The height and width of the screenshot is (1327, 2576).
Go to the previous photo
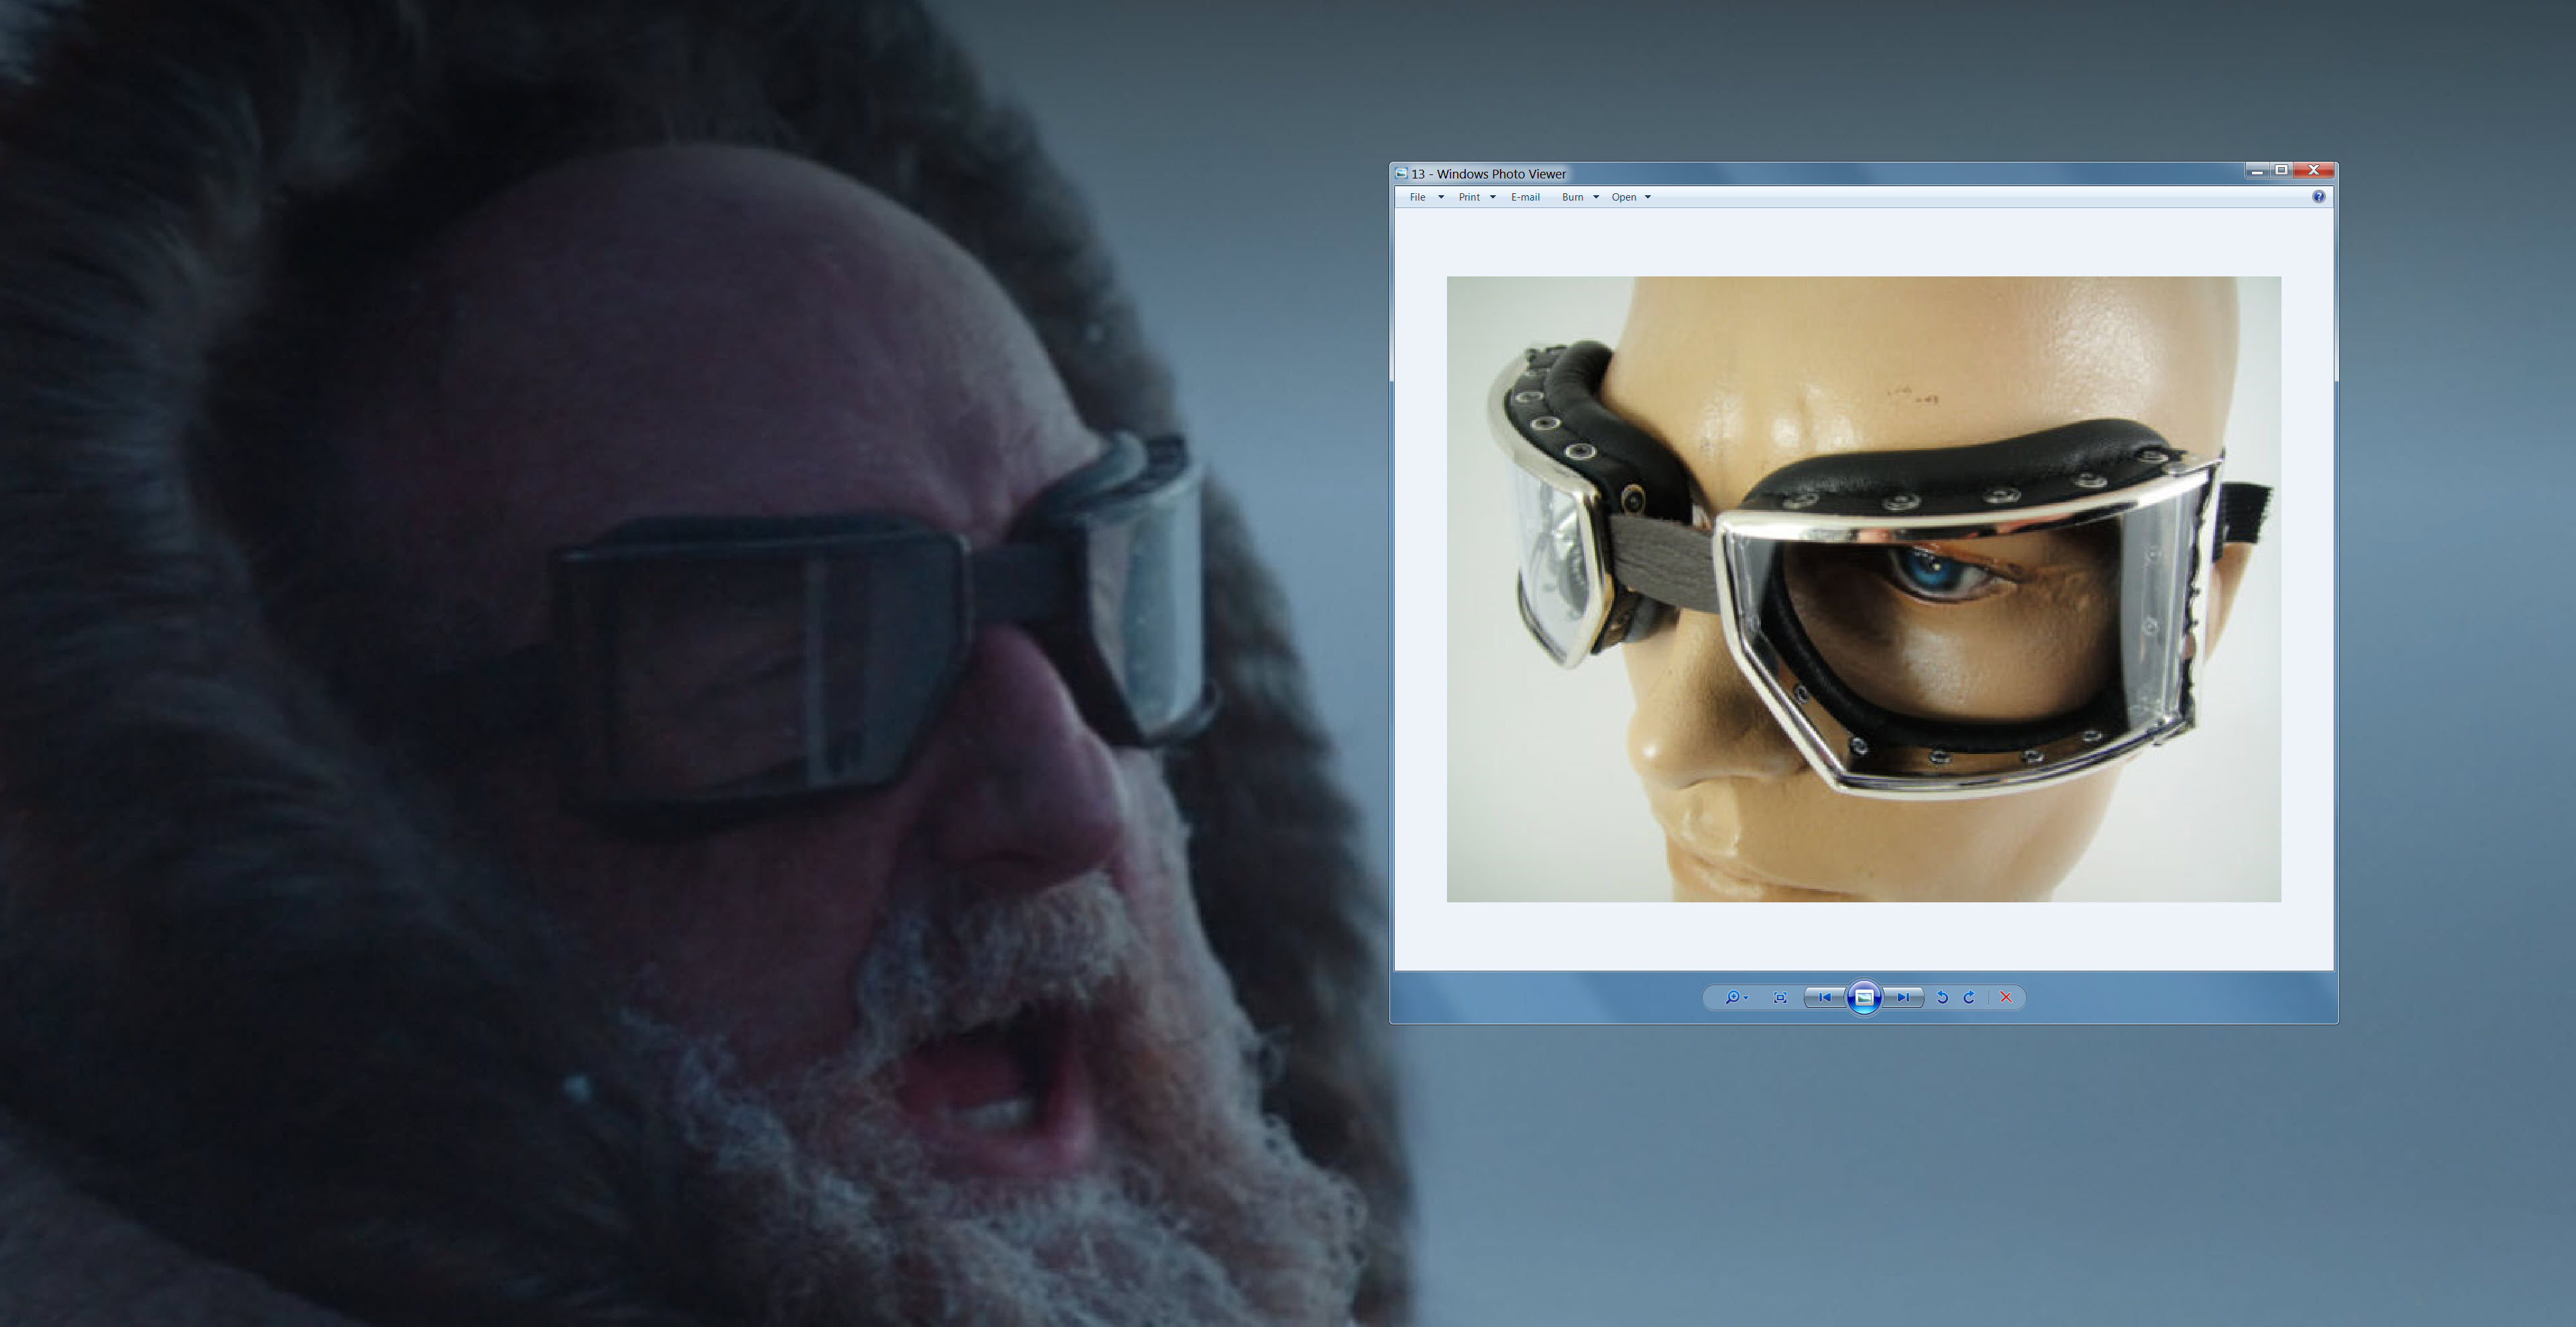(x=1825, y=997)
